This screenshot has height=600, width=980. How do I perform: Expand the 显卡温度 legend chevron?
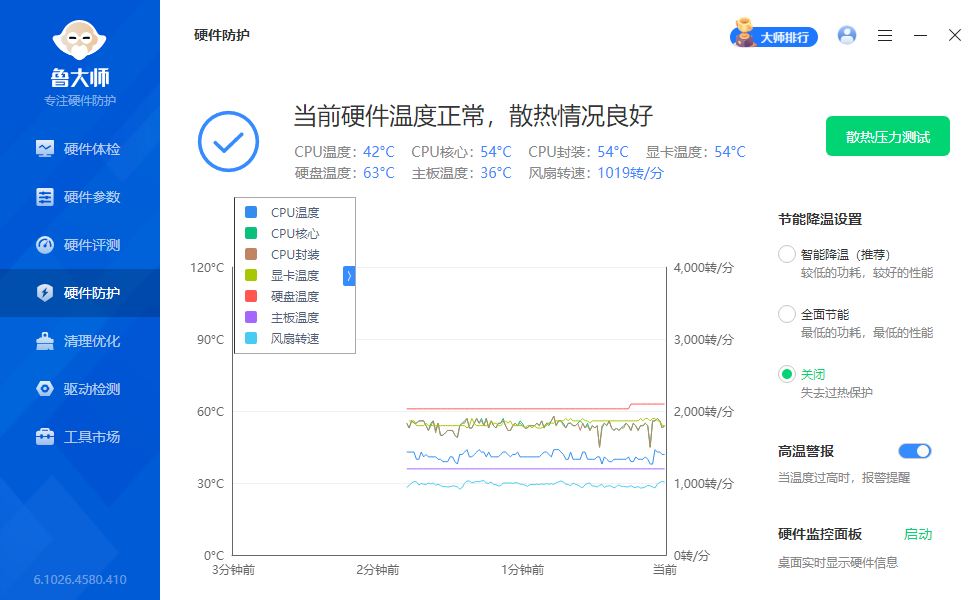tap(347, 275)
